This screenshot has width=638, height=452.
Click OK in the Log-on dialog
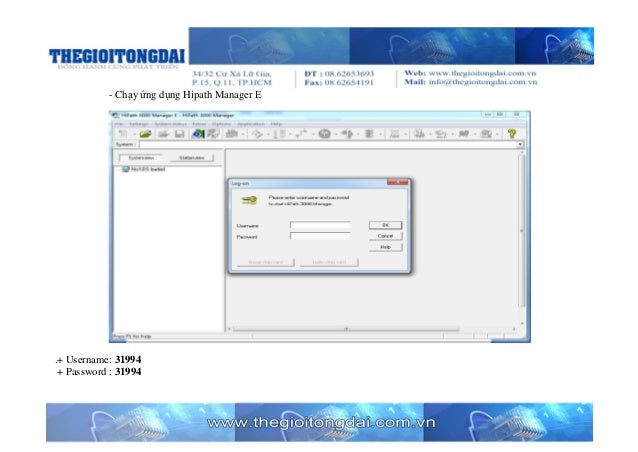[x=385, y=225]
